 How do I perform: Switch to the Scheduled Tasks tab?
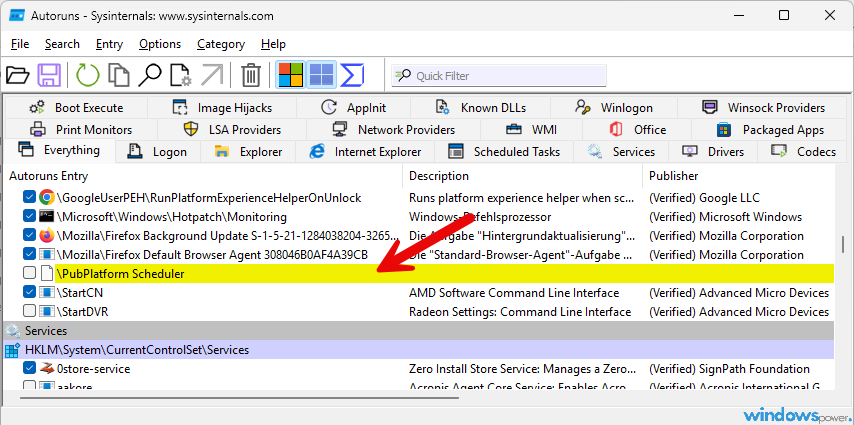pos(504,151)
